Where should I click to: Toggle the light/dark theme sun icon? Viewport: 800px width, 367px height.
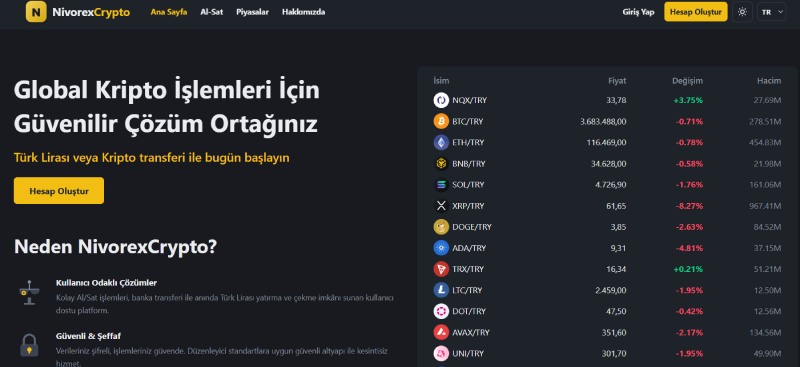coord(742,12)
